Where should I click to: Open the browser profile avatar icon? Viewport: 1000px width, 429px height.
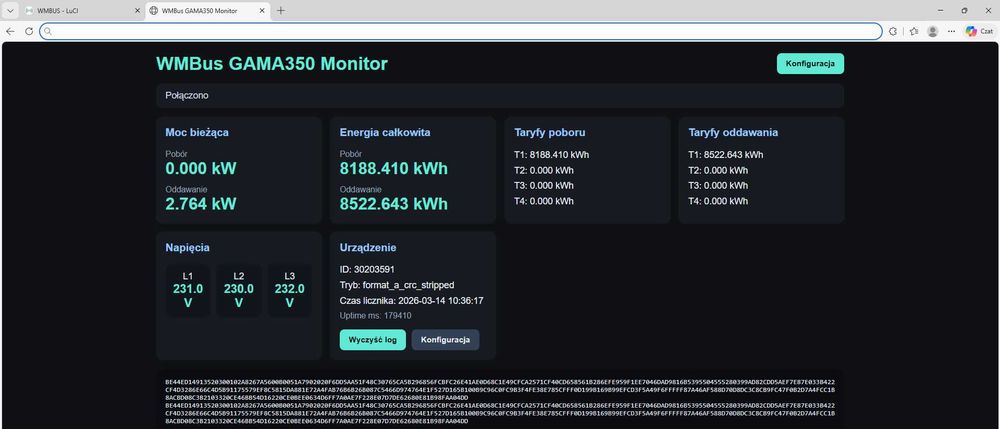932,31
